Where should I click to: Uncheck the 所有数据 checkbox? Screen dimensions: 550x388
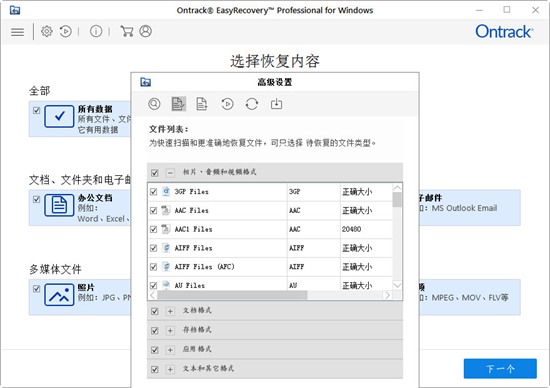click(x=36, y=111)
